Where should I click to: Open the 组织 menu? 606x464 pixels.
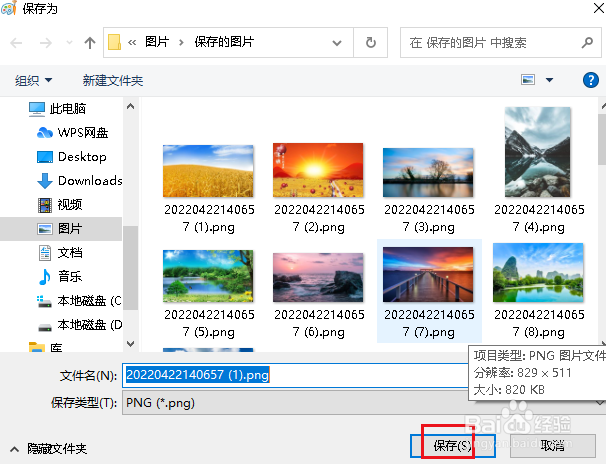click(33, 81)
